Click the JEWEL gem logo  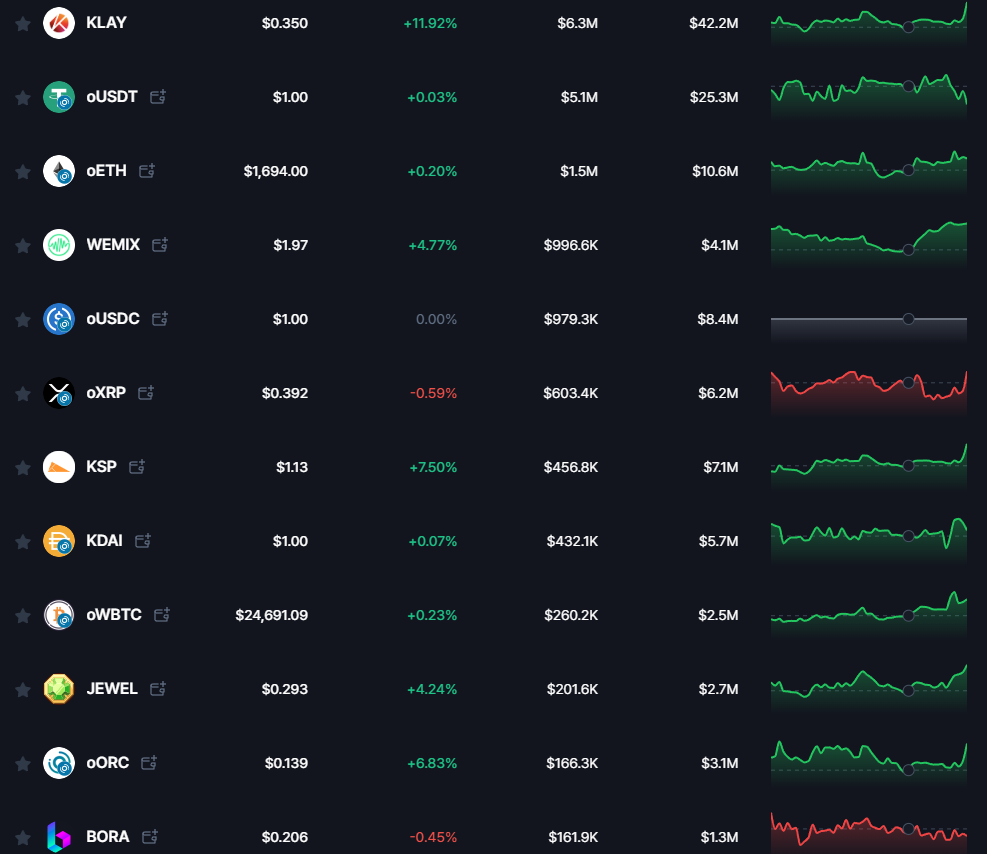tap(59, 688)
